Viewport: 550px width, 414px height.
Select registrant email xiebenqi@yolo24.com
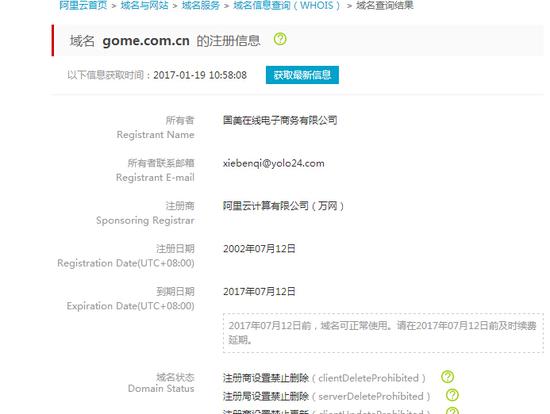click(x=274, y=163)
